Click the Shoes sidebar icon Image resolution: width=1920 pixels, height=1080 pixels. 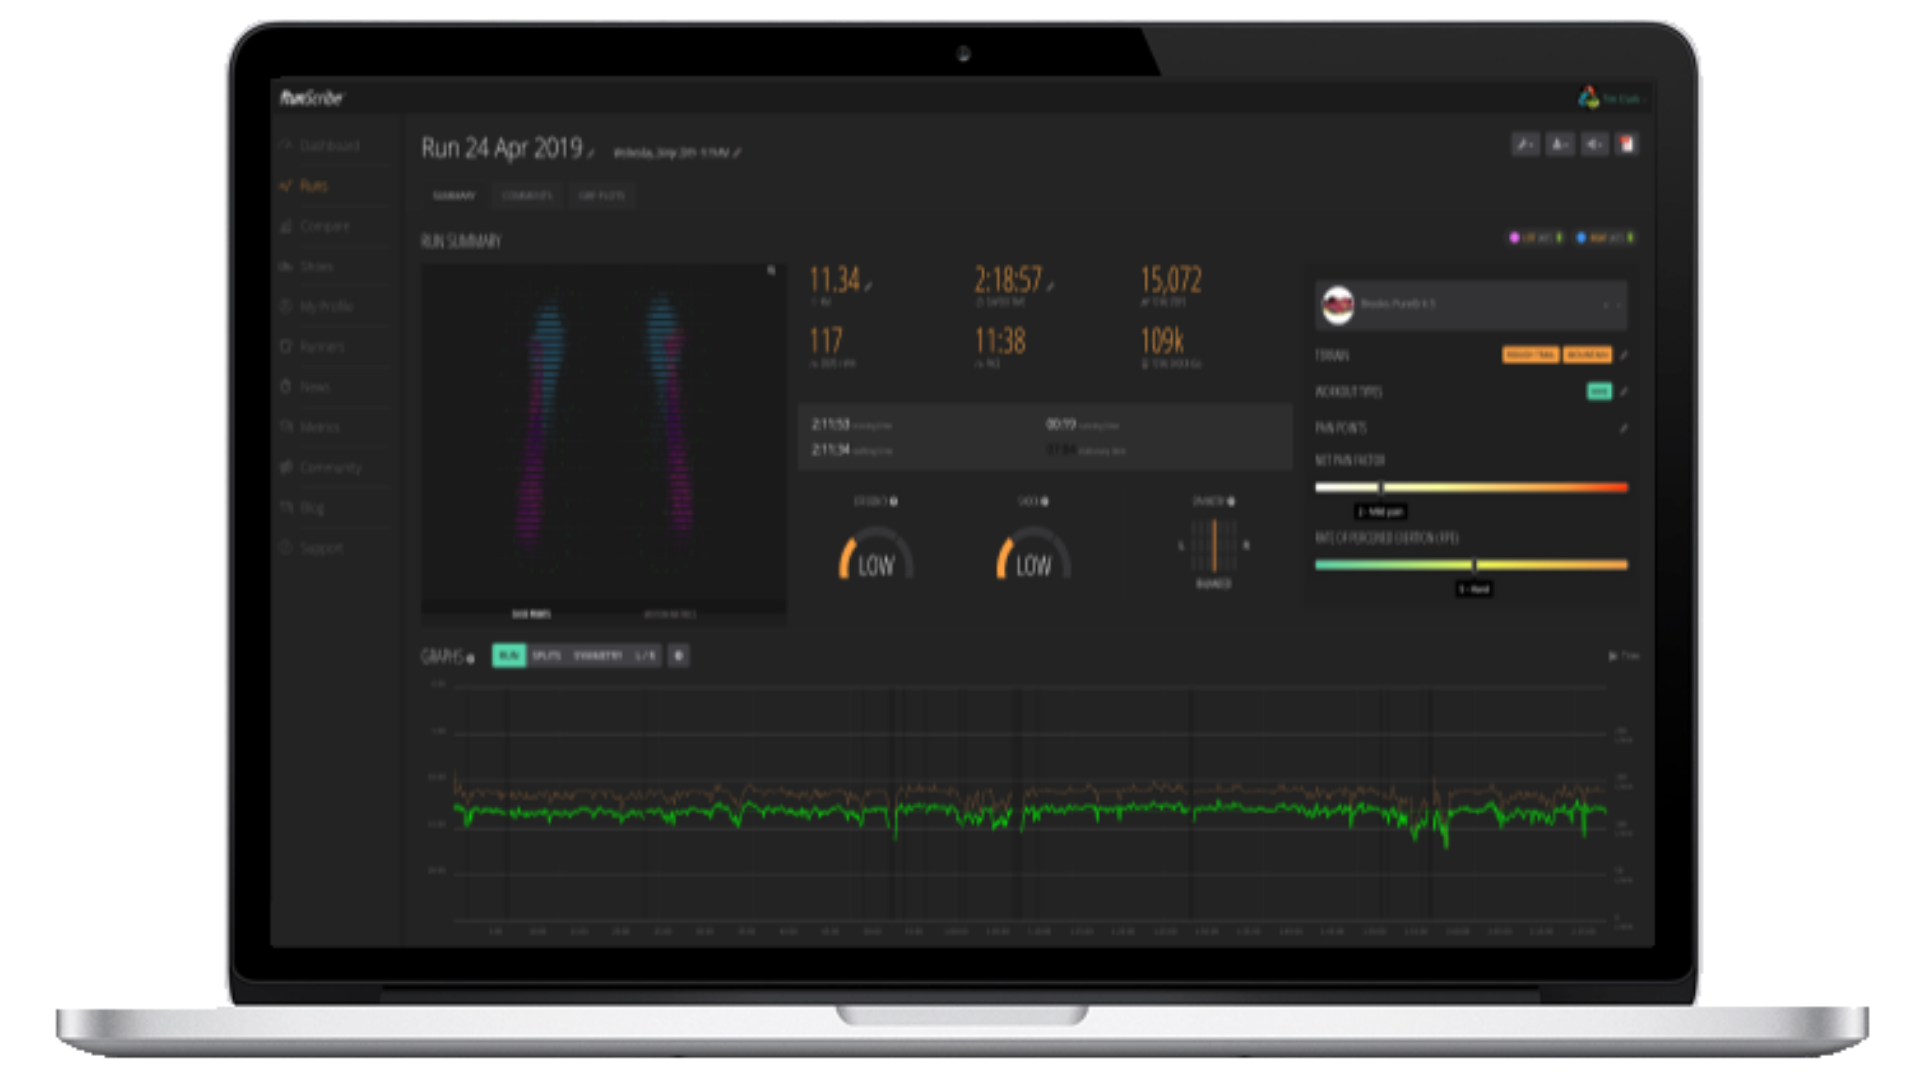tap(286, 267)
